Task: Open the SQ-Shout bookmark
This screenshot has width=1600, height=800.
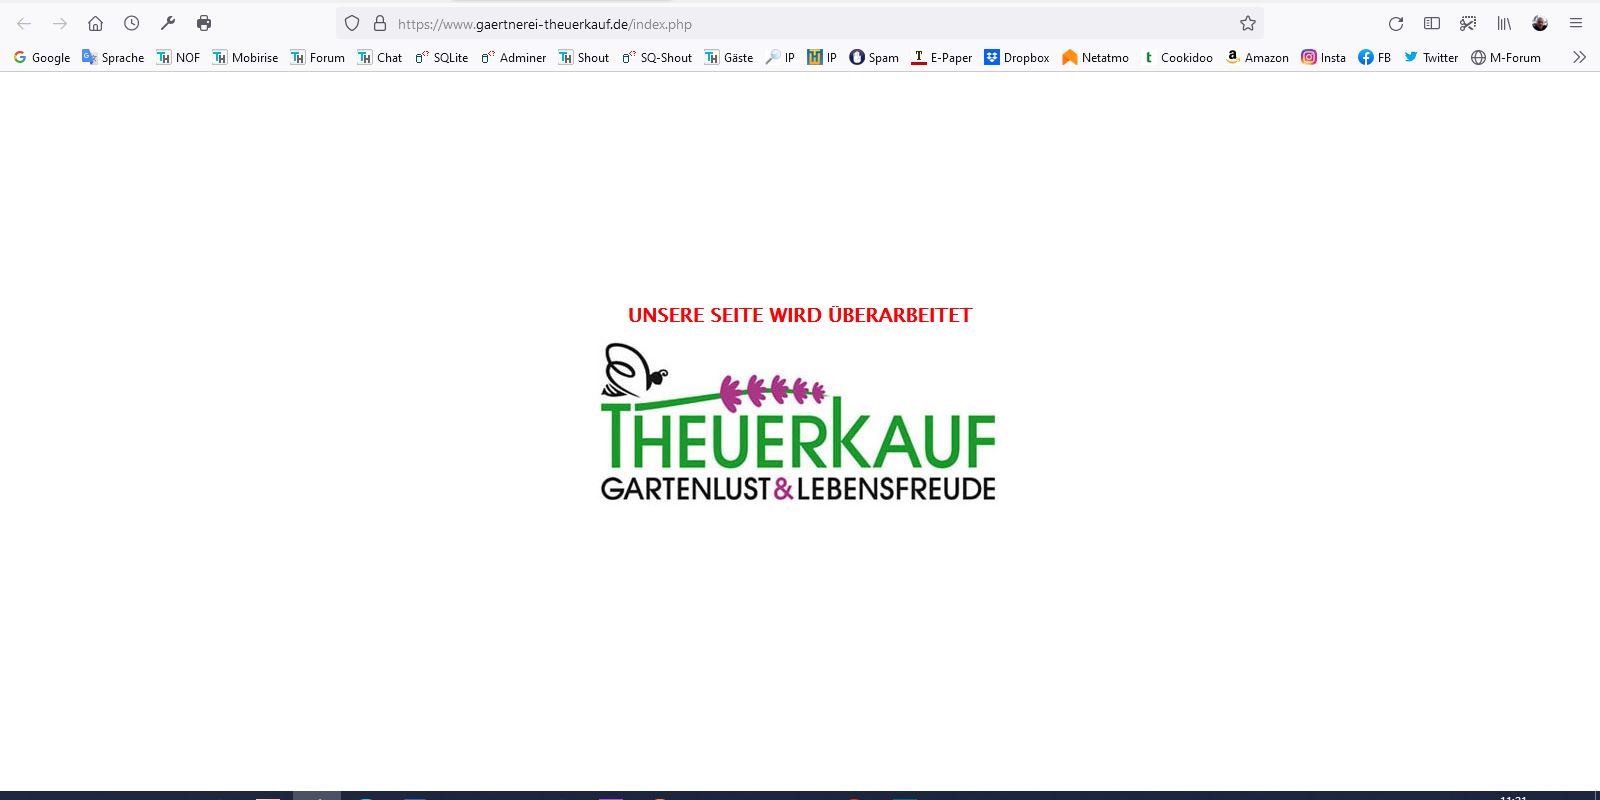Action: pos(657,57)
